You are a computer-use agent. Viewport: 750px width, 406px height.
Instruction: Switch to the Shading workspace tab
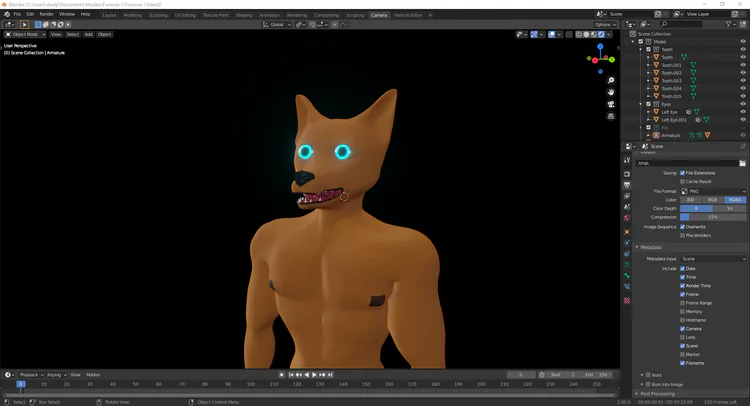243,15
